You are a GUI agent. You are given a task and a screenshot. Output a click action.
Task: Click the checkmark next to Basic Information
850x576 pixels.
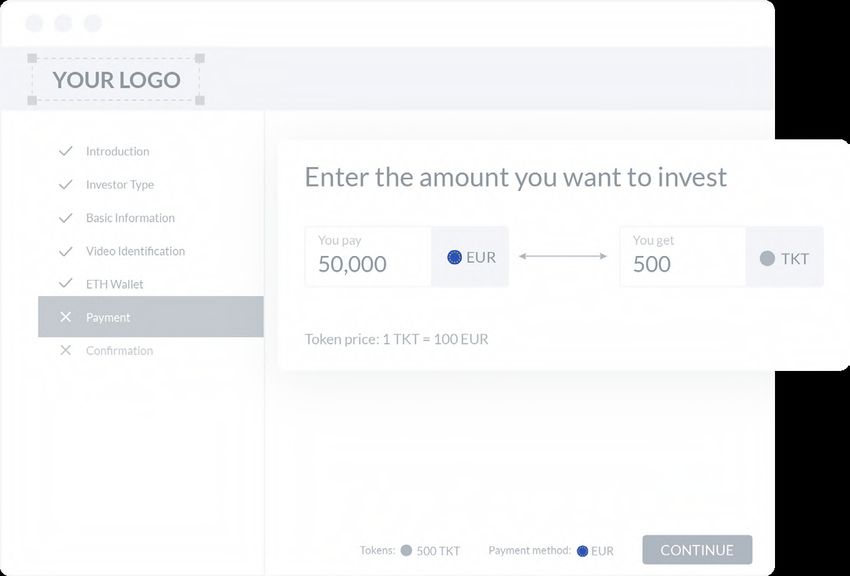pyautogui.click(x=66, y=218)
